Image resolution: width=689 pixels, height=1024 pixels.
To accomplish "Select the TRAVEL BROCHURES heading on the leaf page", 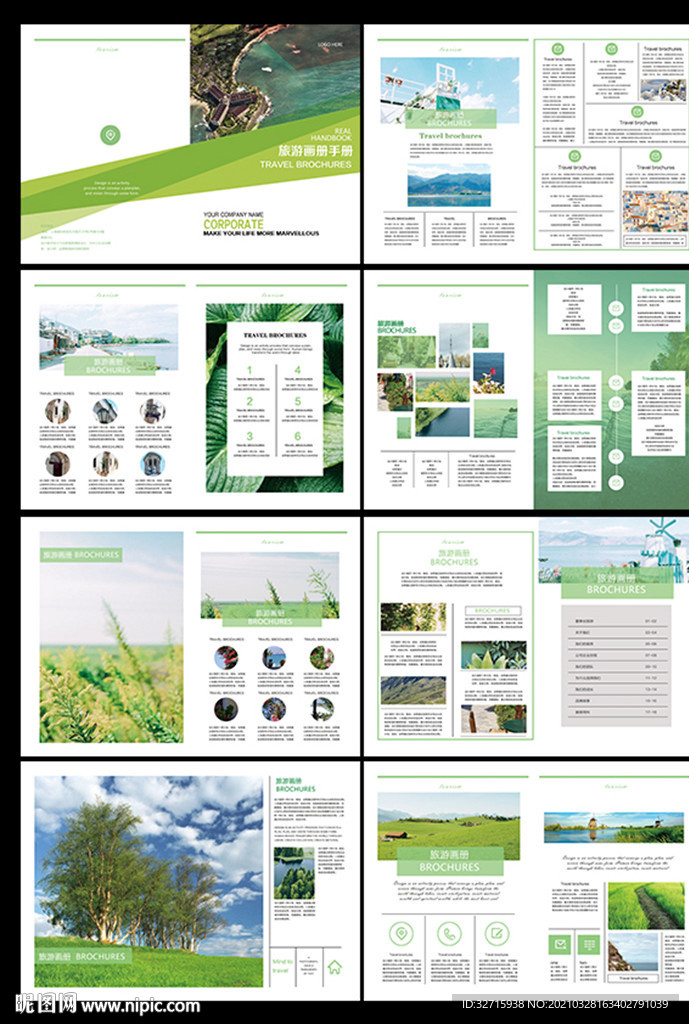I will (274, 335).
